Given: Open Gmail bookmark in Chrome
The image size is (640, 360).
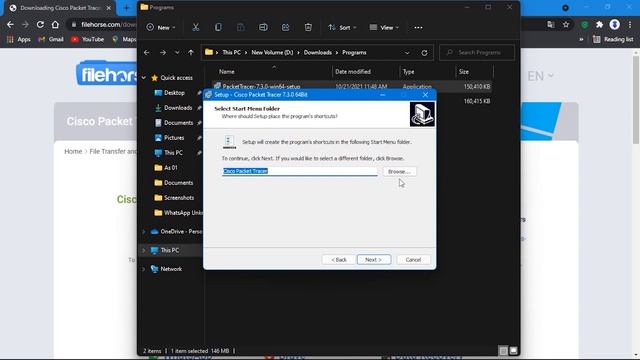Looking at the screenshot, I should [51, 39].
